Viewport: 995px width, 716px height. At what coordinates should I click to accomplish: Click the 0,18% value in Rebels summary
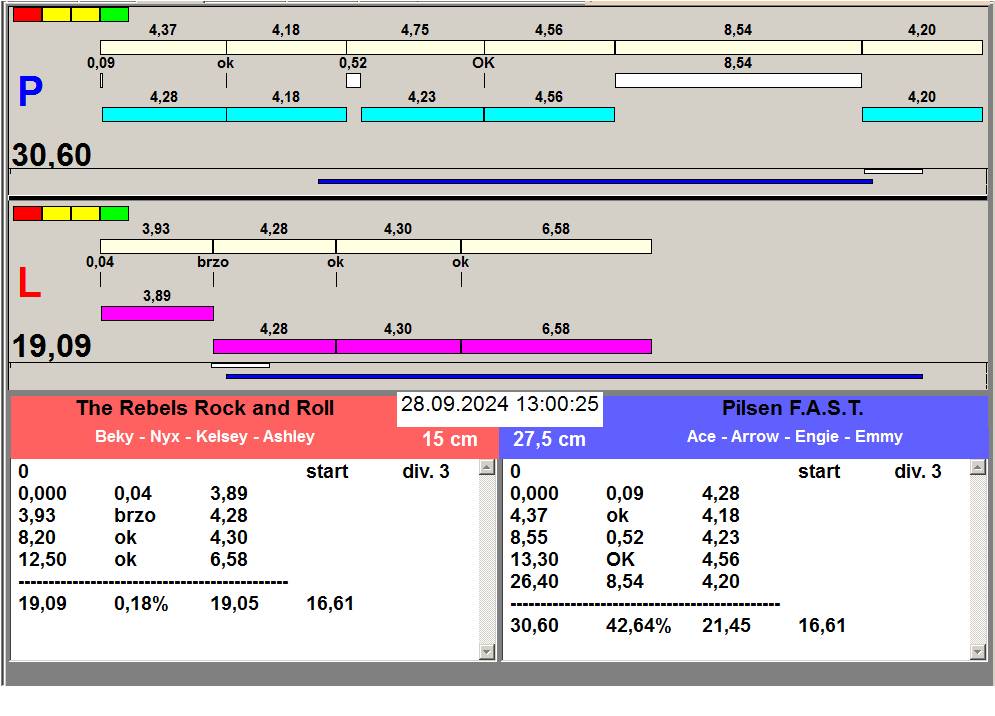pos(141,604)
